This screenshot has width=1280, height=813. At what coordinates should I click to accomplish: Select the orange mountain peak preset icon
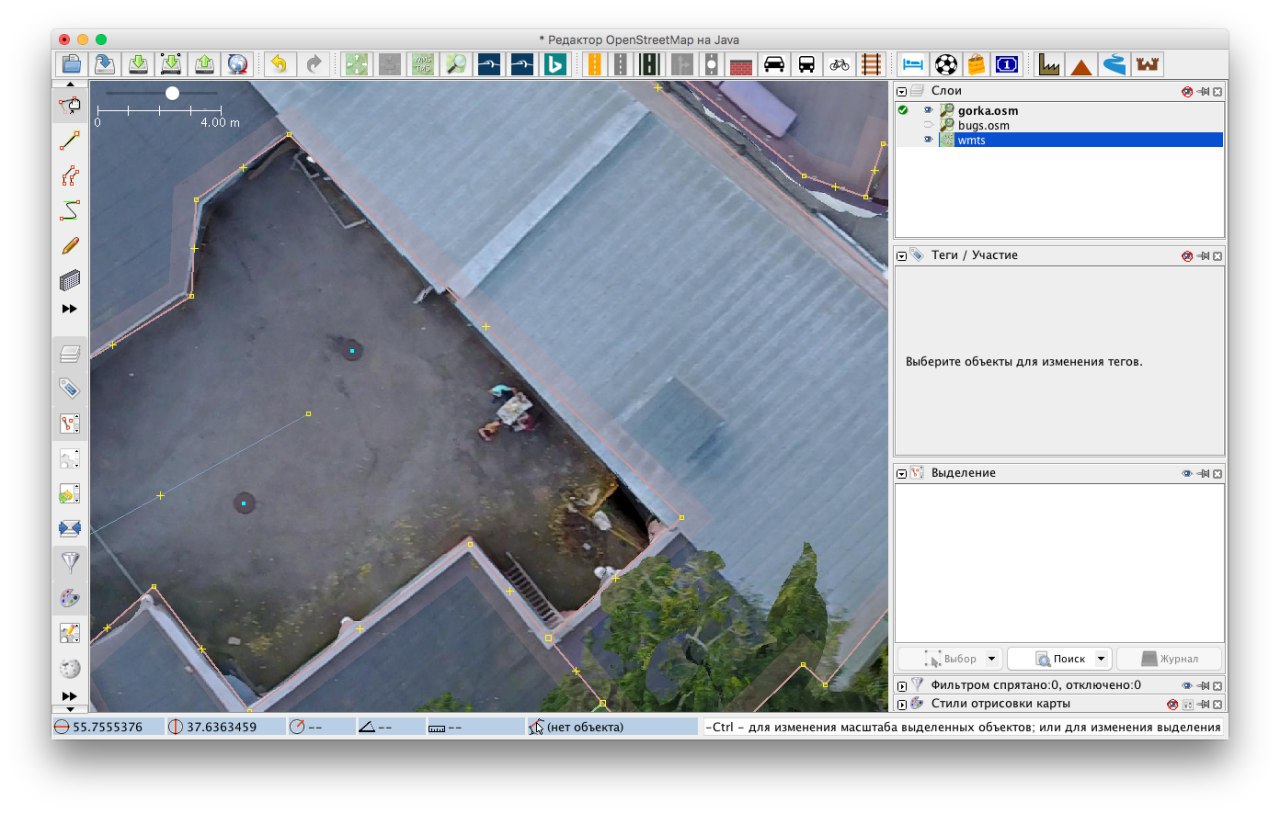point(1081,65)
